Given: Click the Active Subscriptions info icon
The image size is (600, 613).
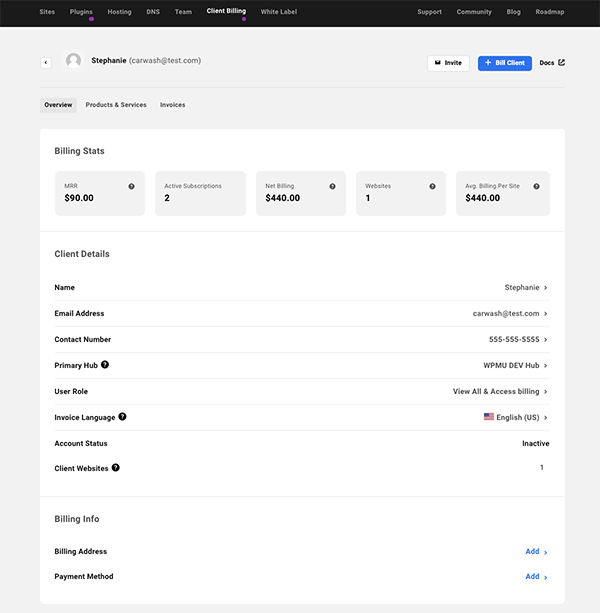Looking at the screenshot, I should point(231,186).
